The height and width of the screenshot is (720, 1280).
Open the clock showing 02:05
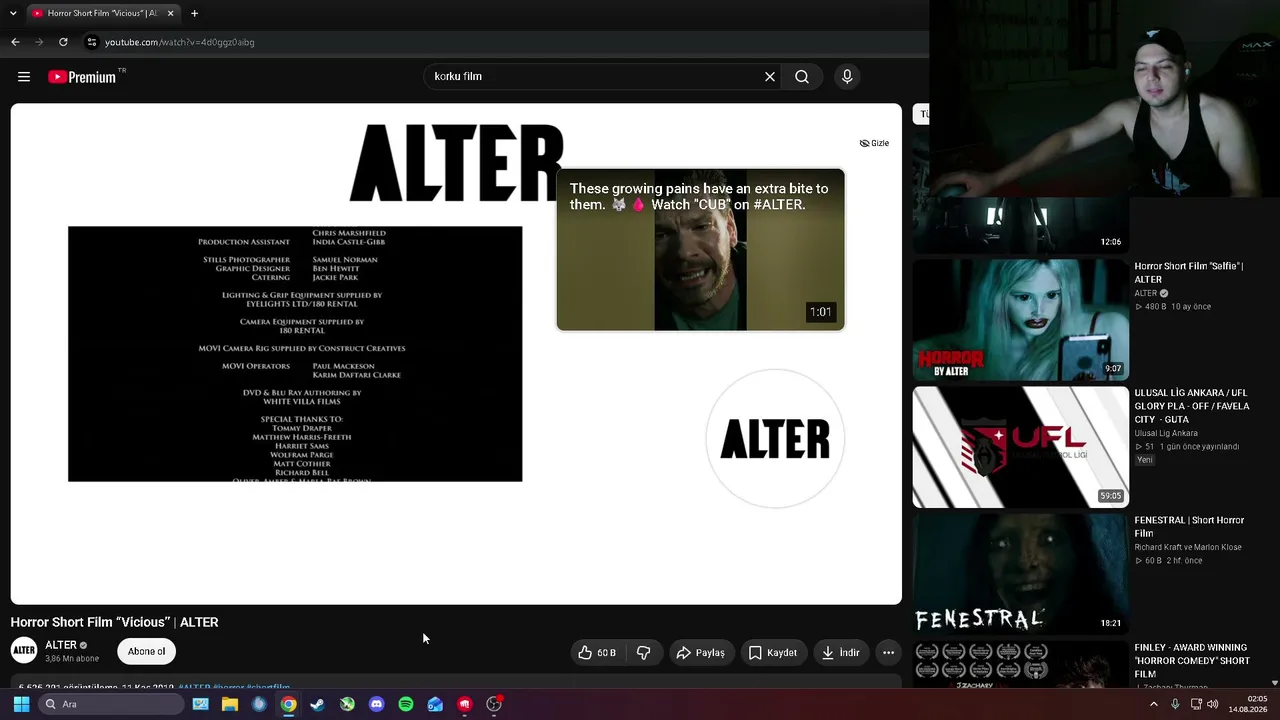(1247, 704)
